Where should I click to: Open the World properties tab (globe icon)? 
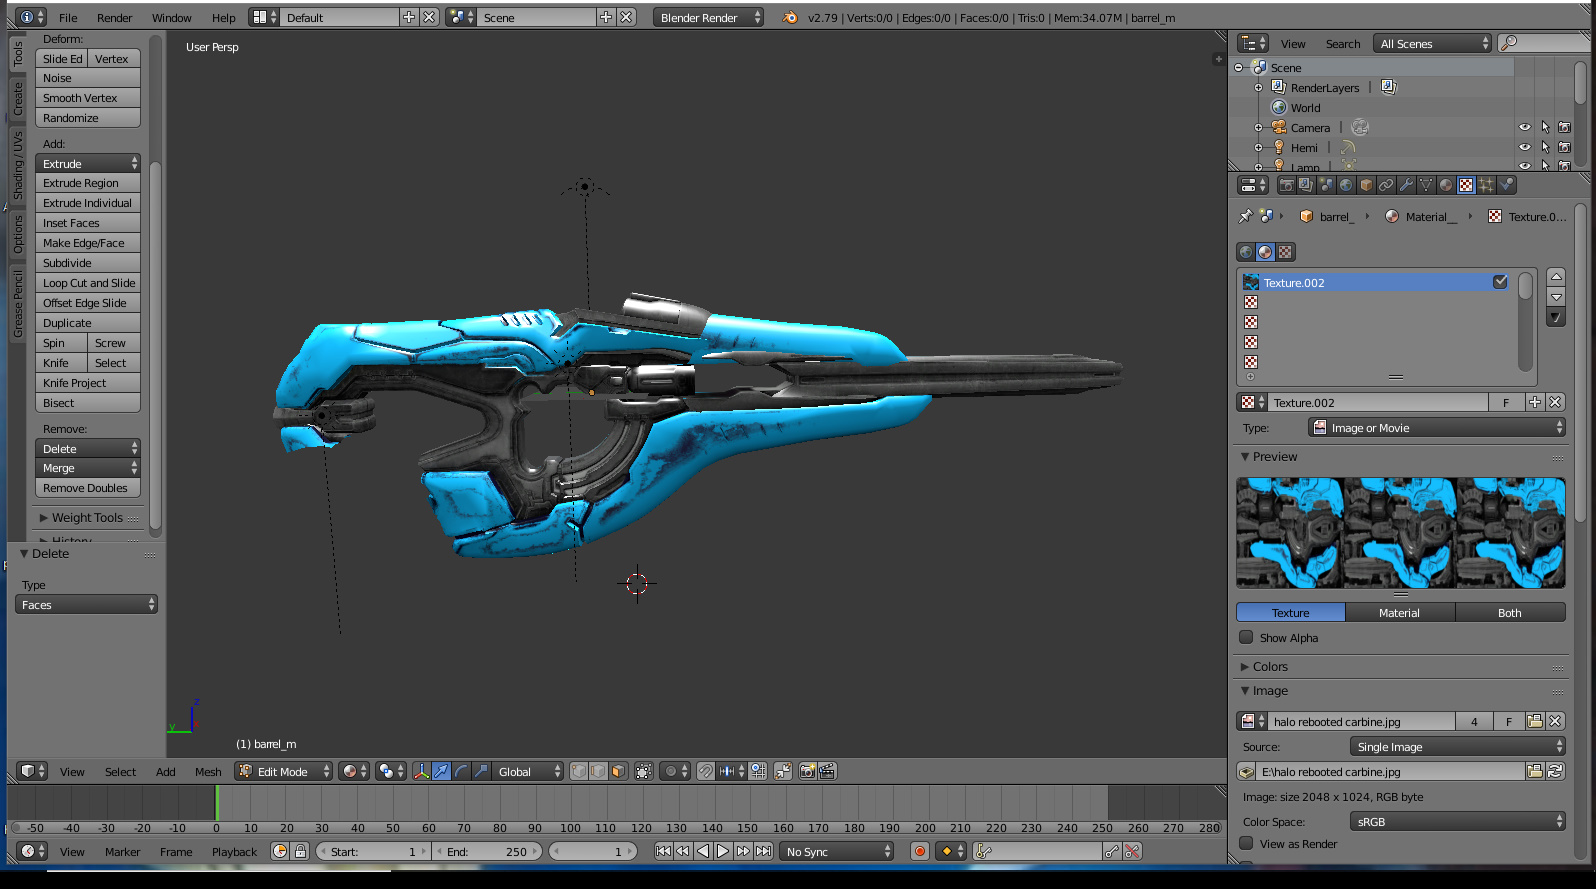[1346, 185]
